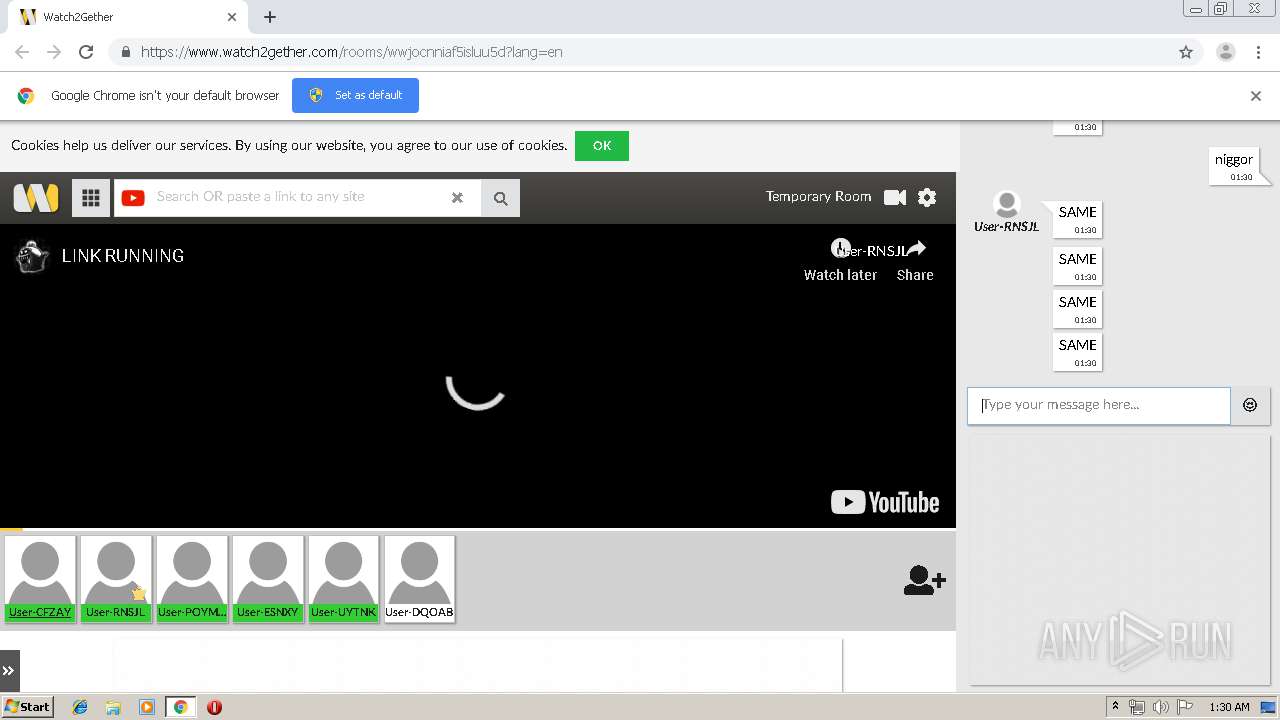
Task: Click the red taskbar Opera icon
Action: (x=214, y=707)
